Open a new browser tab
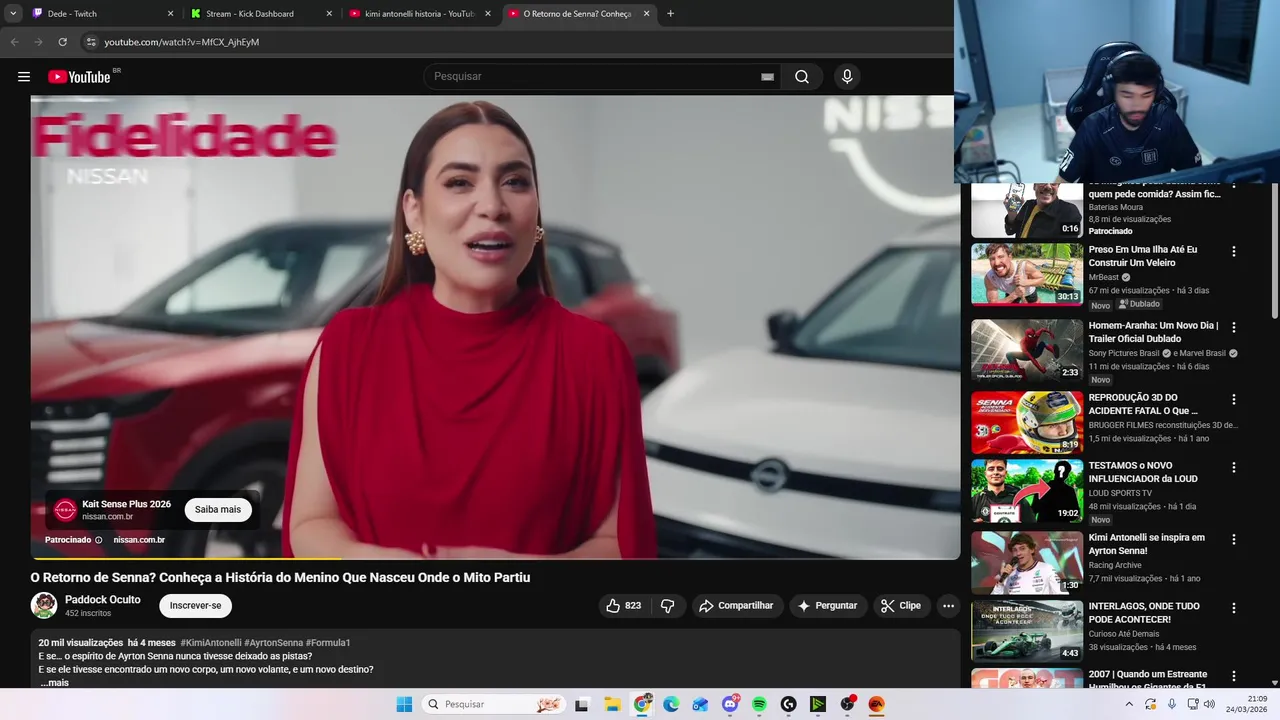1280x720 pixels. click(x=670, y=14)
